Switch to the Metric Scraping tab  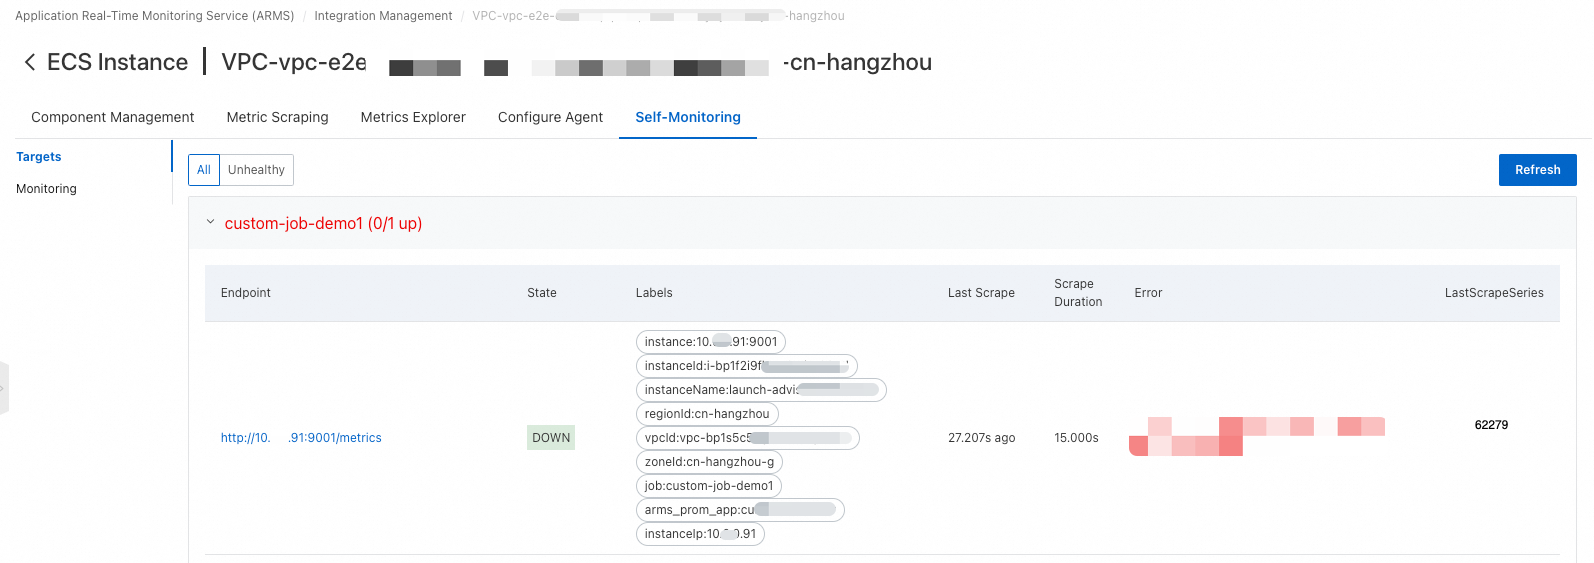[x=277, y=117]
